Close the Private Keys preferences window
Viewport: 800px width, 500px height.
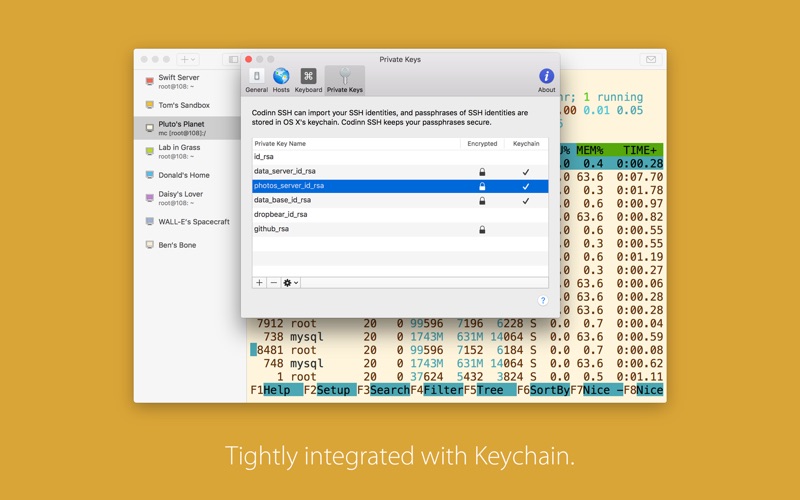pyautogui.click(x=248, y=59)
